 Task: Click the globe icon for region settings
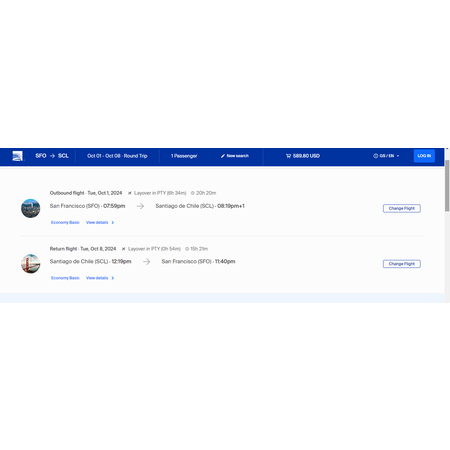pos(375,156)
